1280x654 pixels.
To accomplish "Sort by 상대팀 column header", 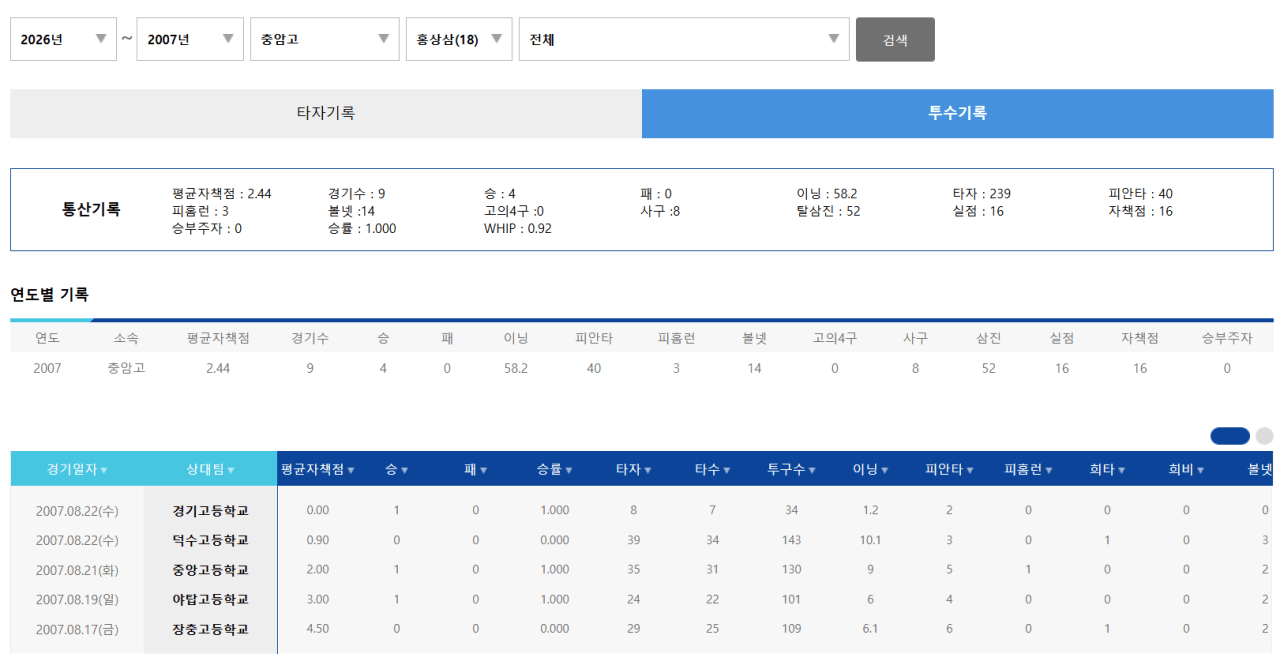I will point(211,469).
